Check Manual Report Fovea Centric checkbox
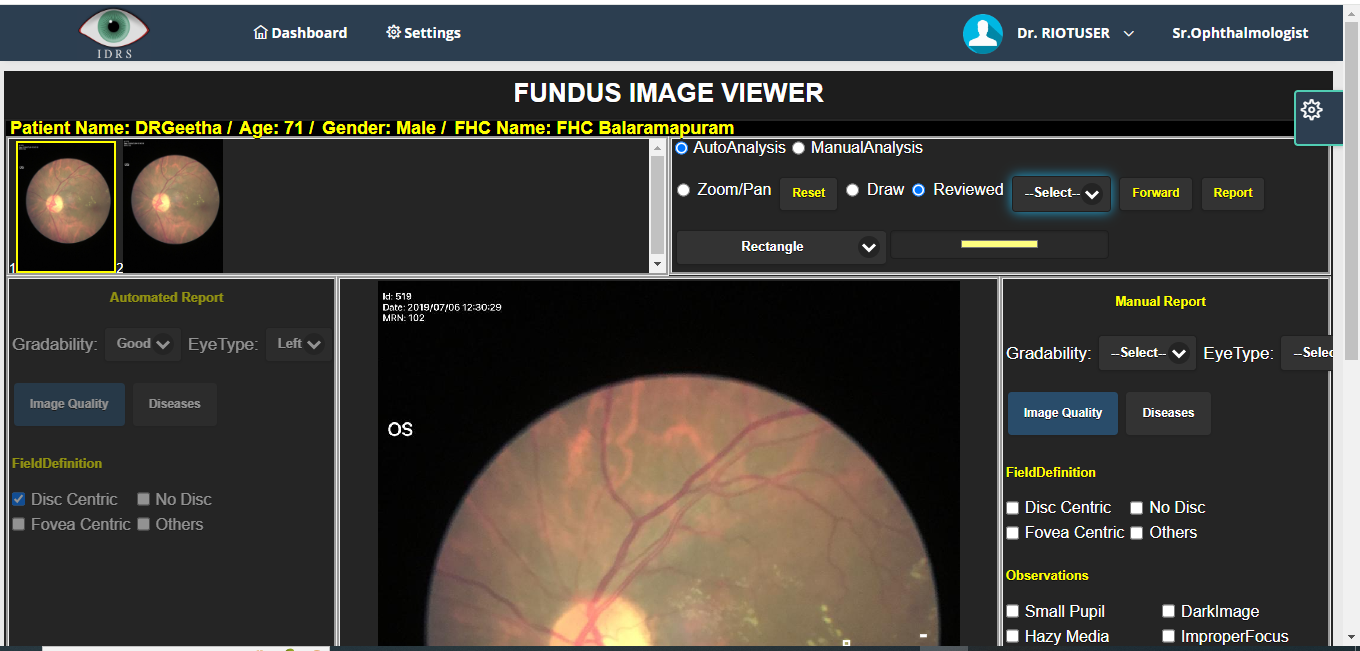This screenshot has width=1360, height=651. coord(1013,533)
